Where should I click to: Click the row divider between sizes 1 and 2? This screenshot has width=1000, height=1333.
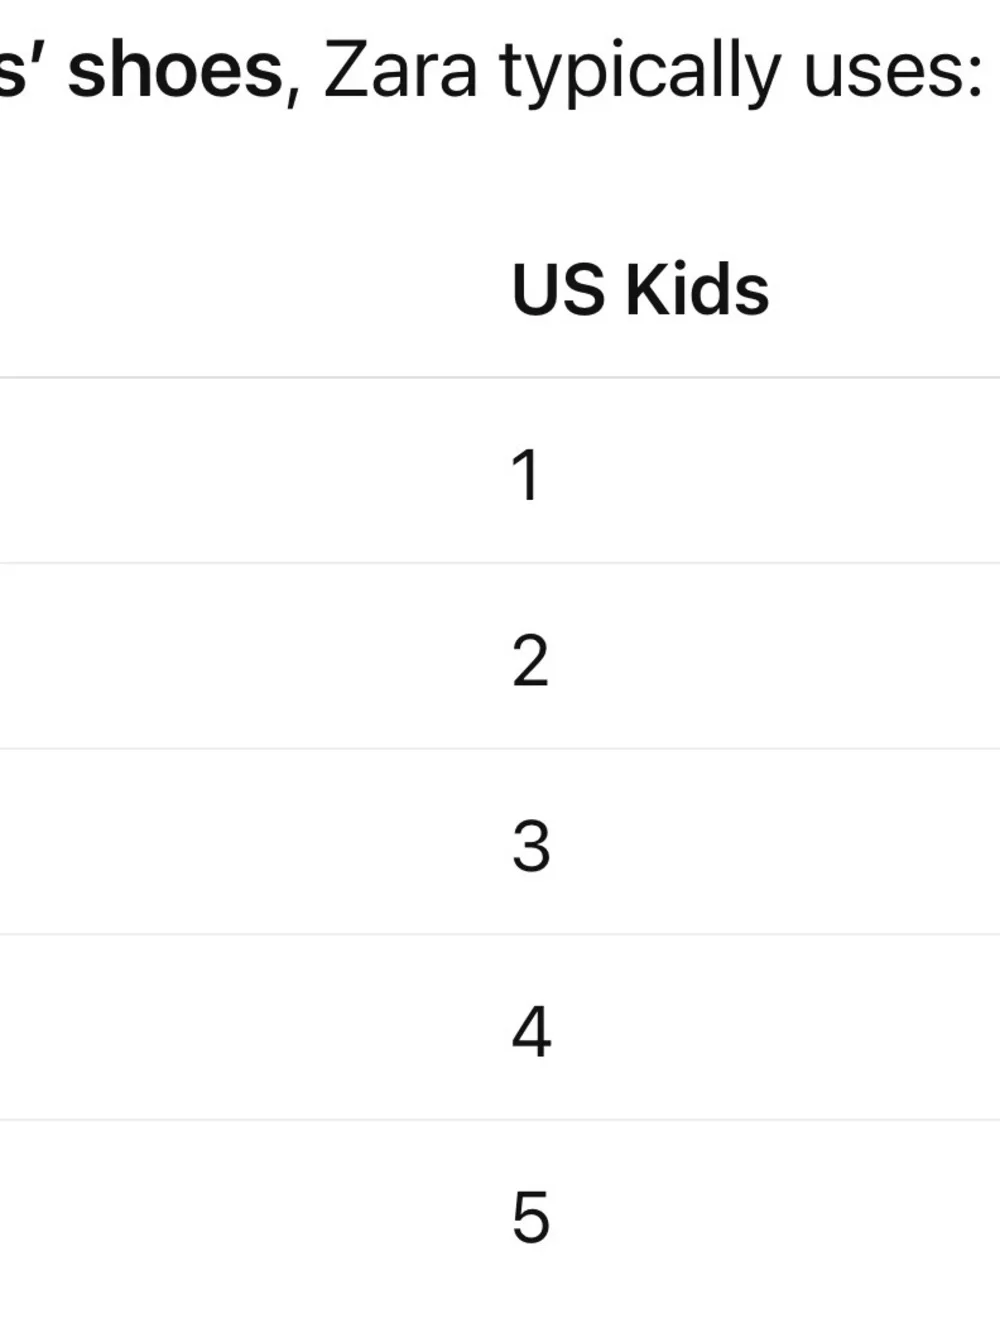coord(500,563)
